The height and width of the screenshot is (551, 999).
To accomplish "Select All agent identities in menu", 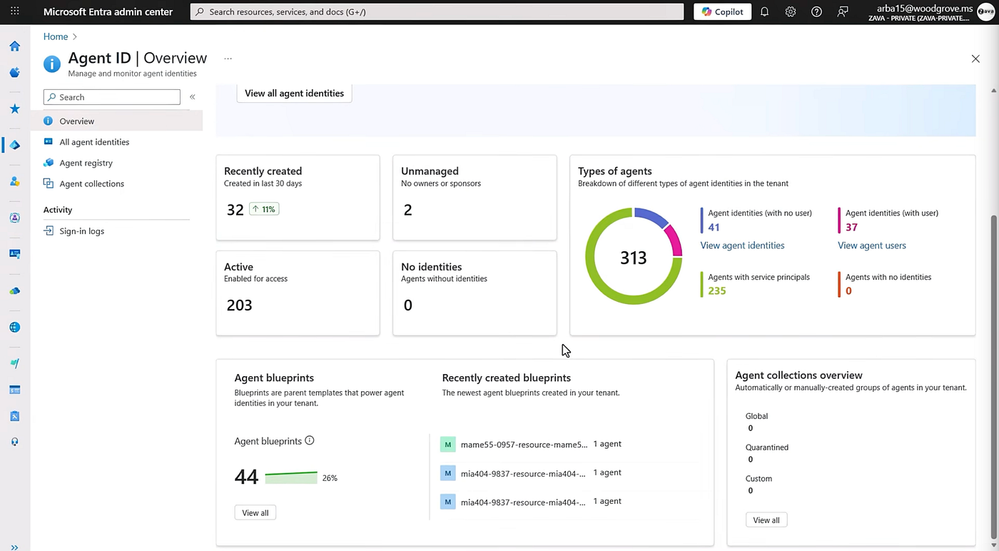I will 94,142.
